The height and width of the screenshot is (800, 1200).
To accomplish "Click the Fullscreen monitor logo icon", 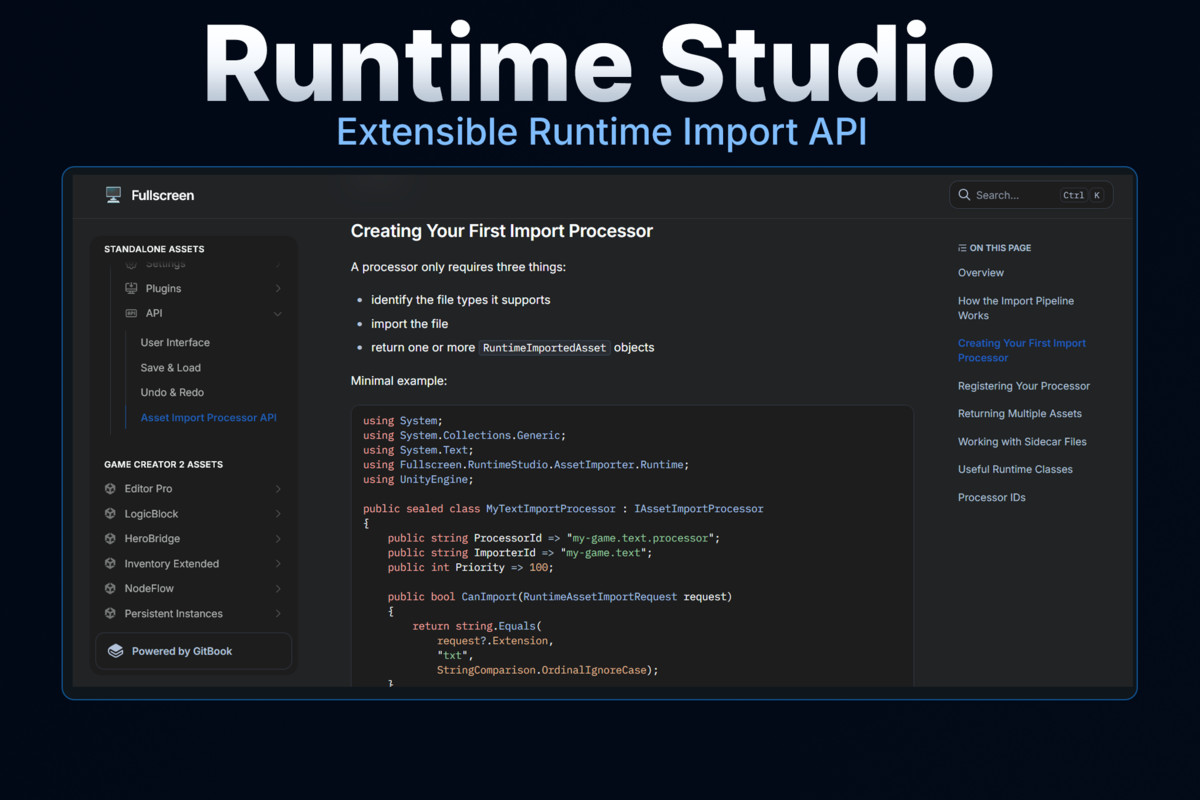I will pos(114,195).
